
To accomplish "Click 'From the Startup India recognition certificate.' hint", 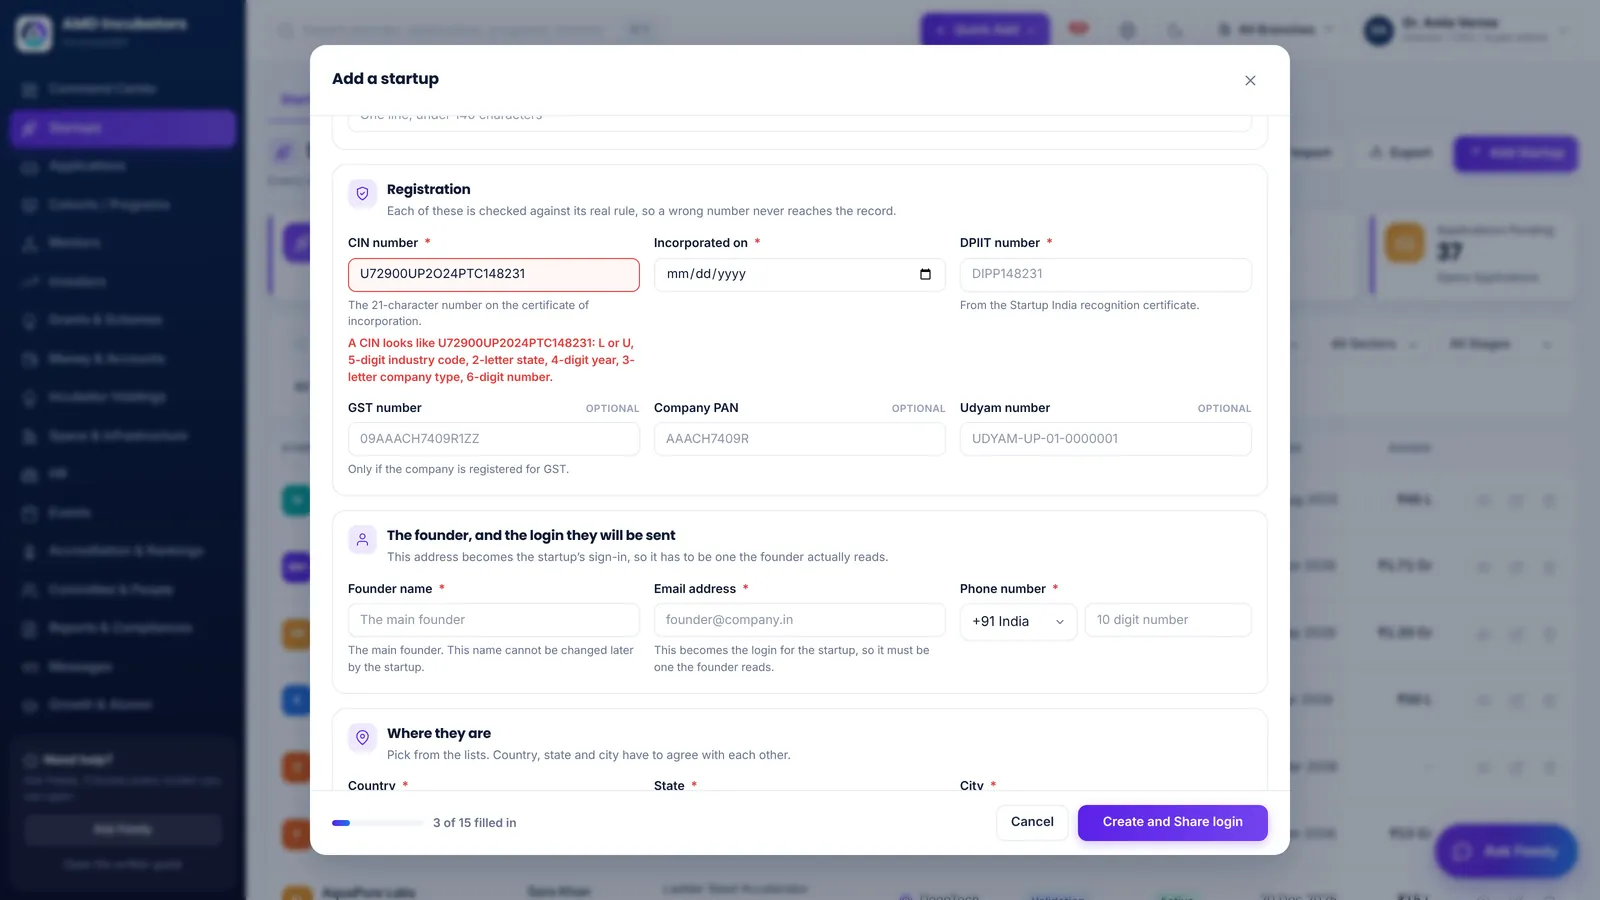I will click(x=1079, y=305).
